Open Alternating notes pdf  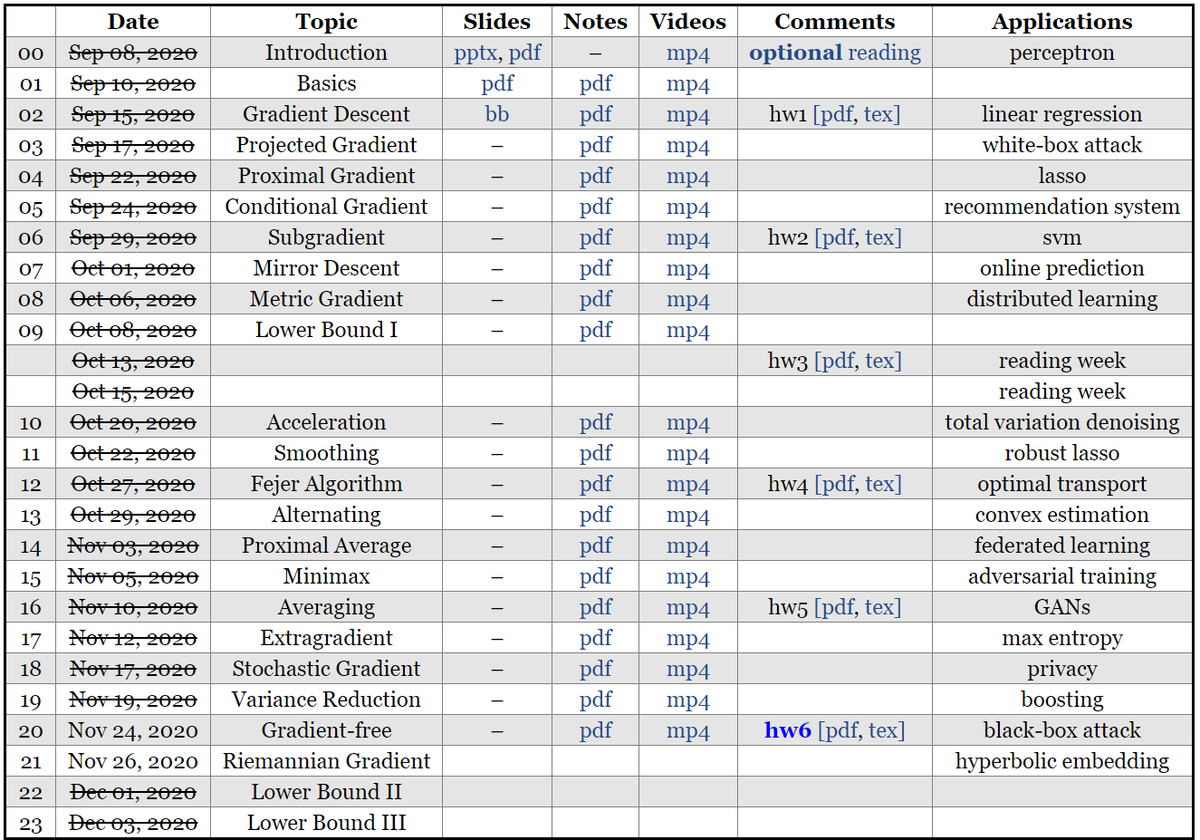[596, 516]
